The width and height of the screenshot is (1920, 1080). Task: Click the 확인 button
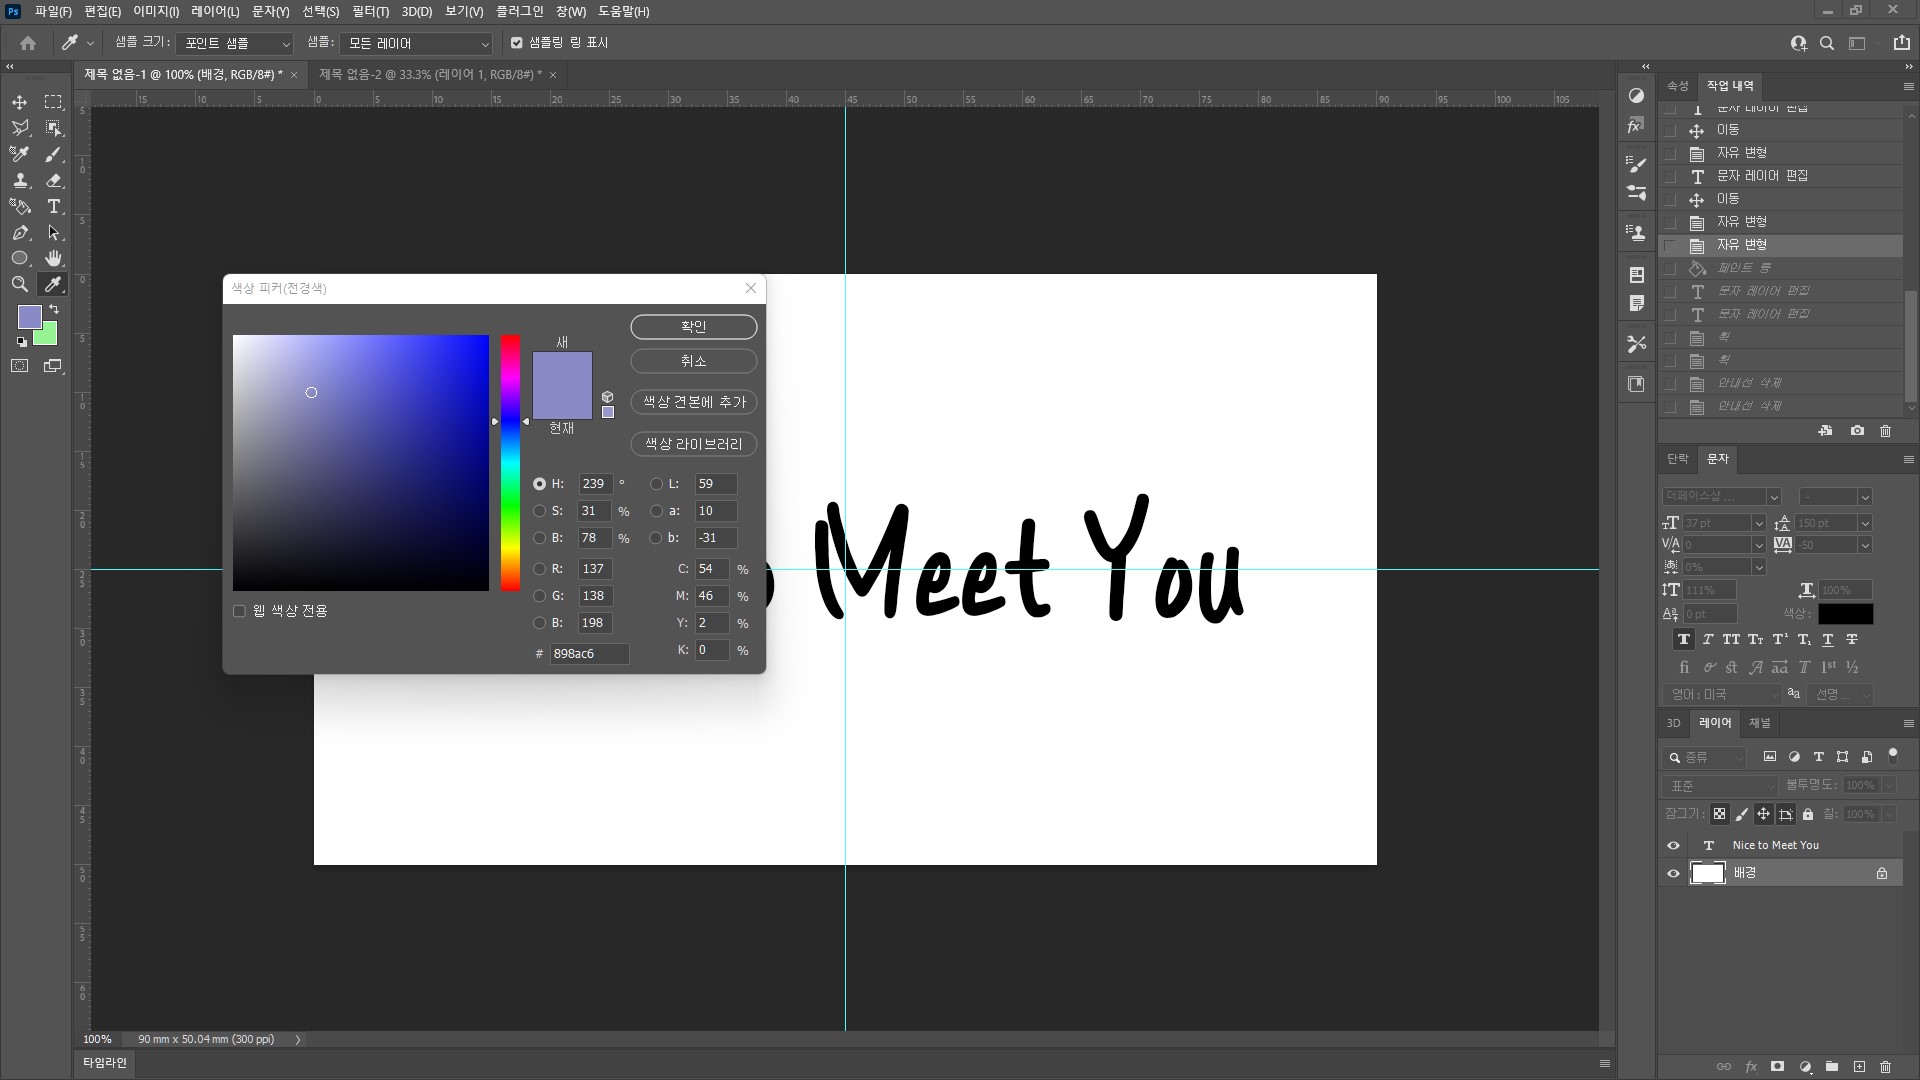693,327
